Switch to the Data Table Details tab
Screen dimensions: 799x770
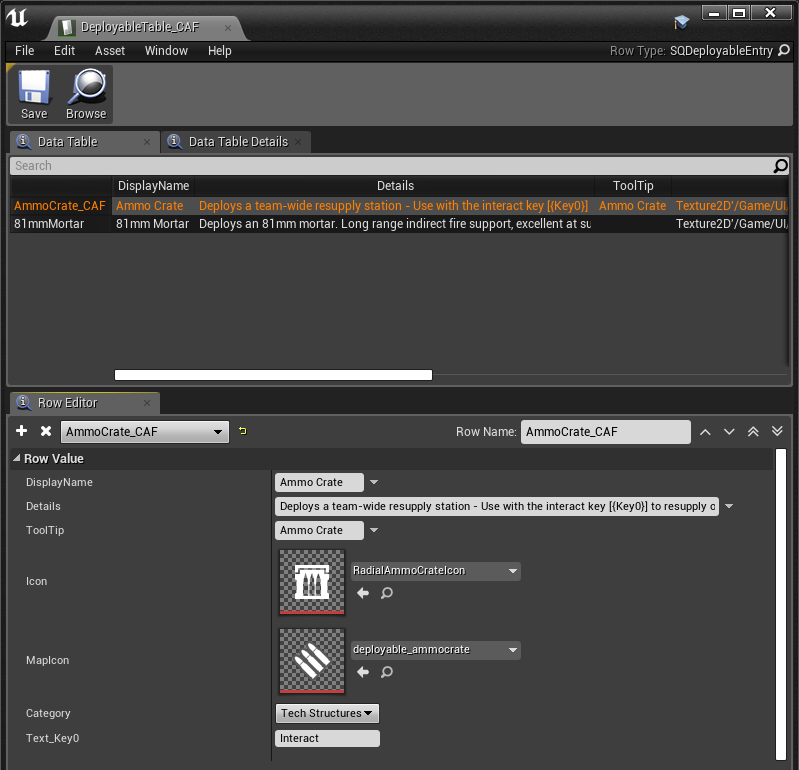tap(238, 142)
